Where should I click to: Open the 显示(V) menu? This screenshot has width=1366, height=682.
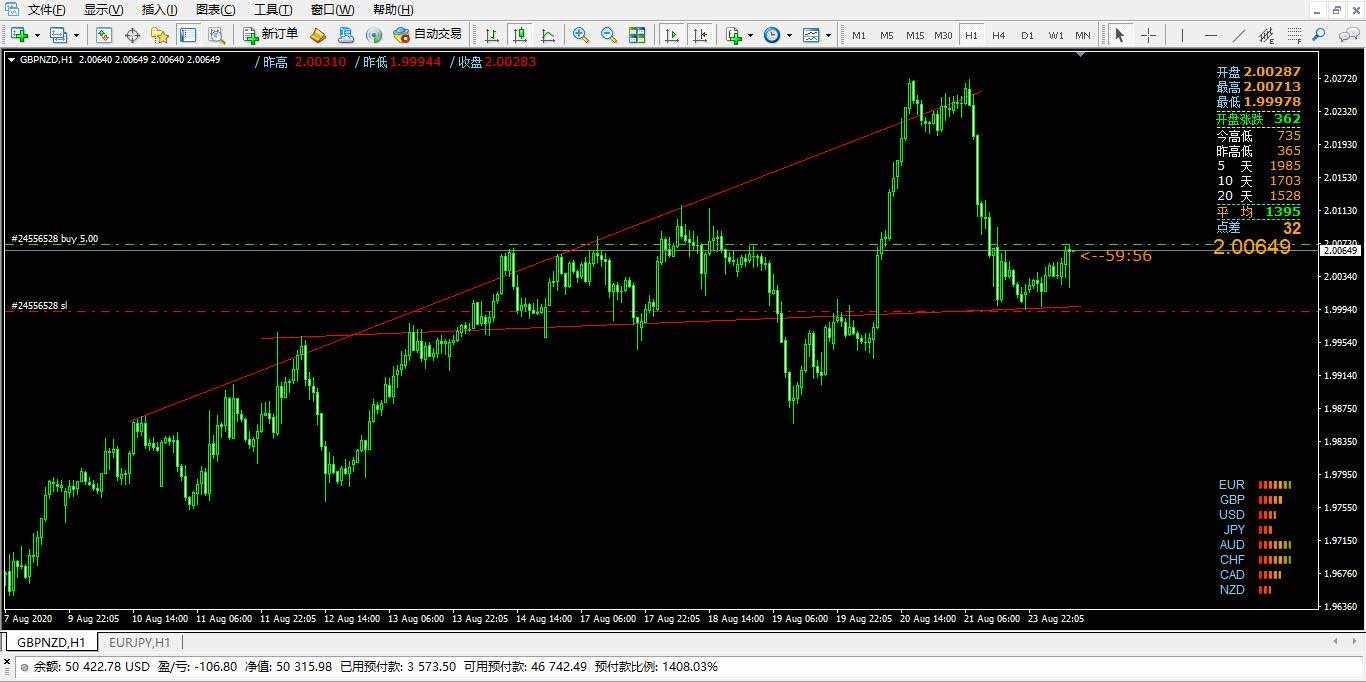[x=104, y=10]
